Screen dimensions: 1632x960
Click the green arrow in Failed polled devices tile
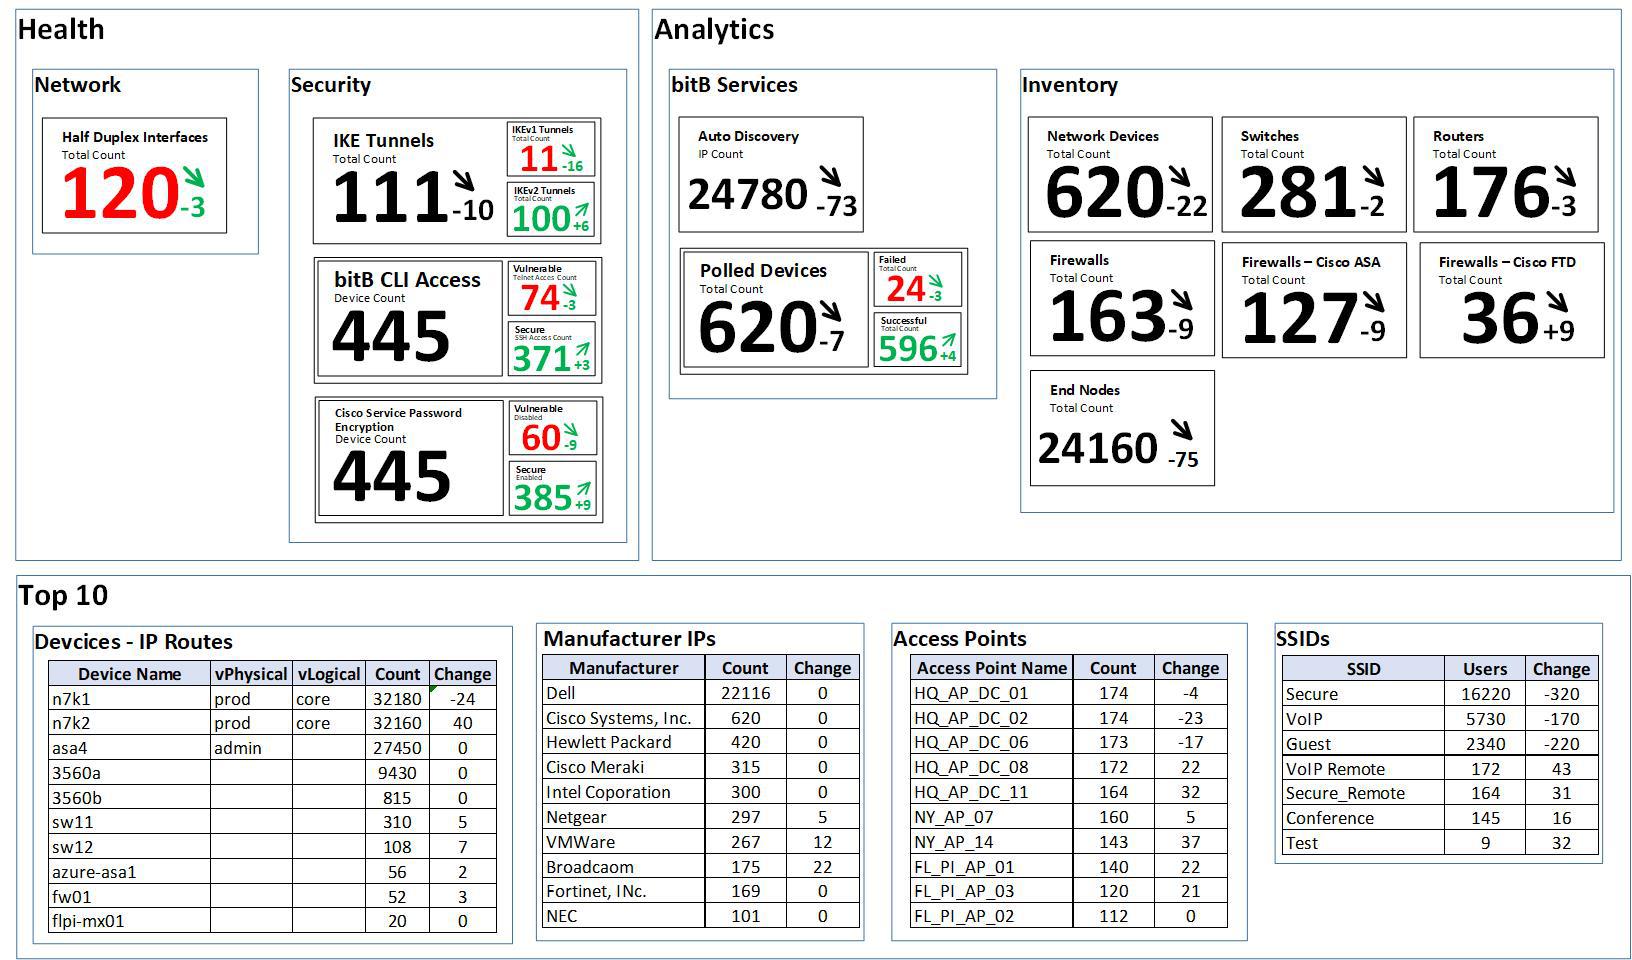point(935,281)
